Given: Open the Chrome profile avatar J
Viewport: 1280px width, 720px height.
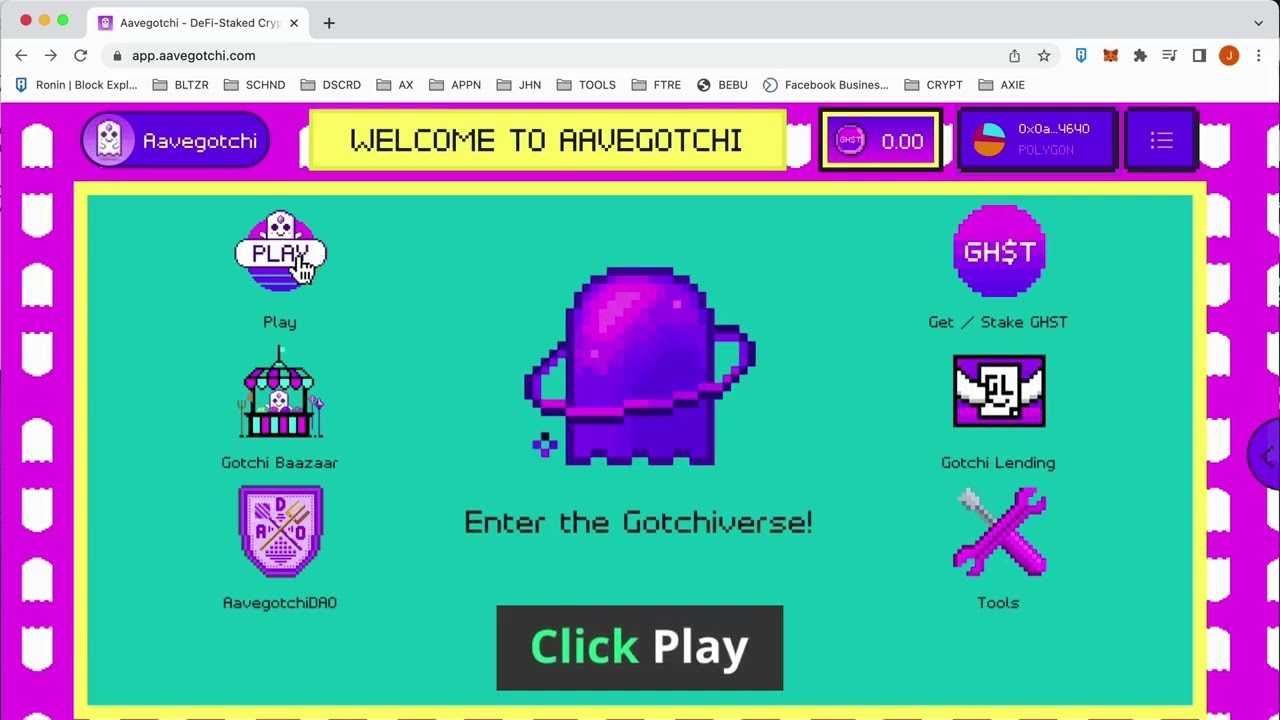Looking at the screenshot, I should click(x=1229, y=56).
